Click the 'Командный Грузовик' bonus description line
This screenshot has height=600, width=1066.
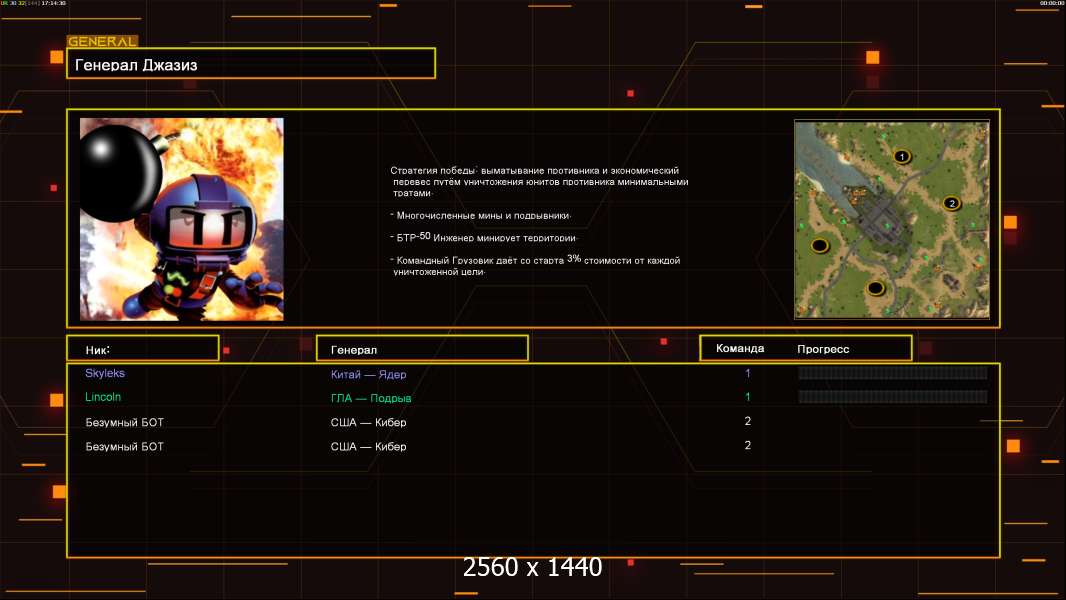pyautogui.click(x=536, y=265)
